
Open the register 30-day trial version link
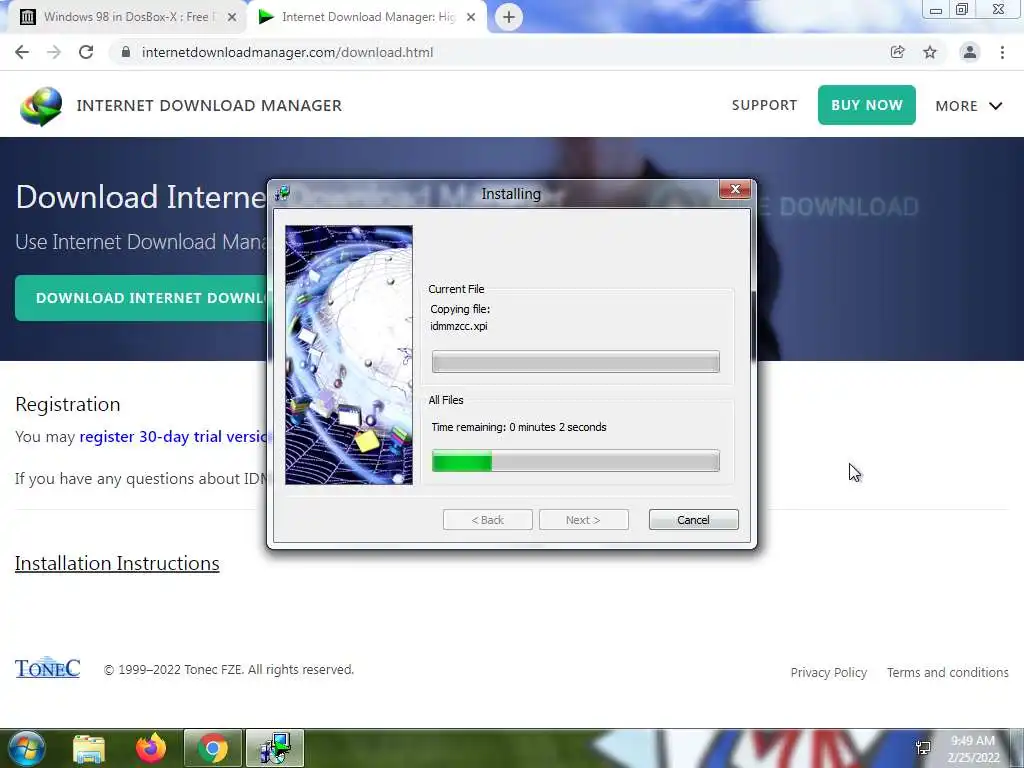tap(175, 436)
